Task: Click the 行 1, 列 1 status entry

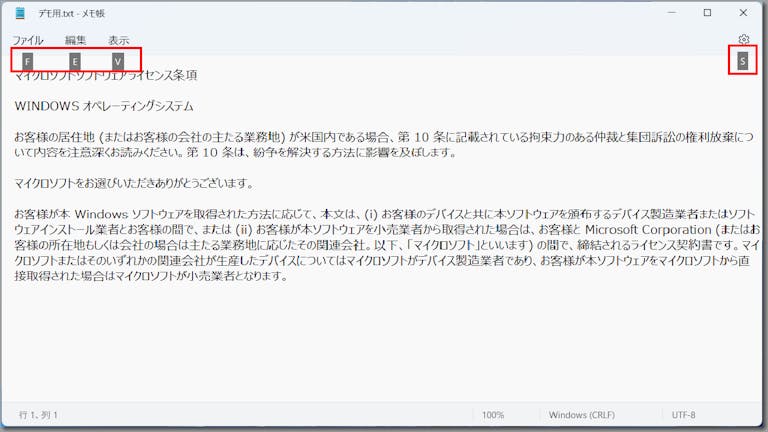Action: pos(38,415)
